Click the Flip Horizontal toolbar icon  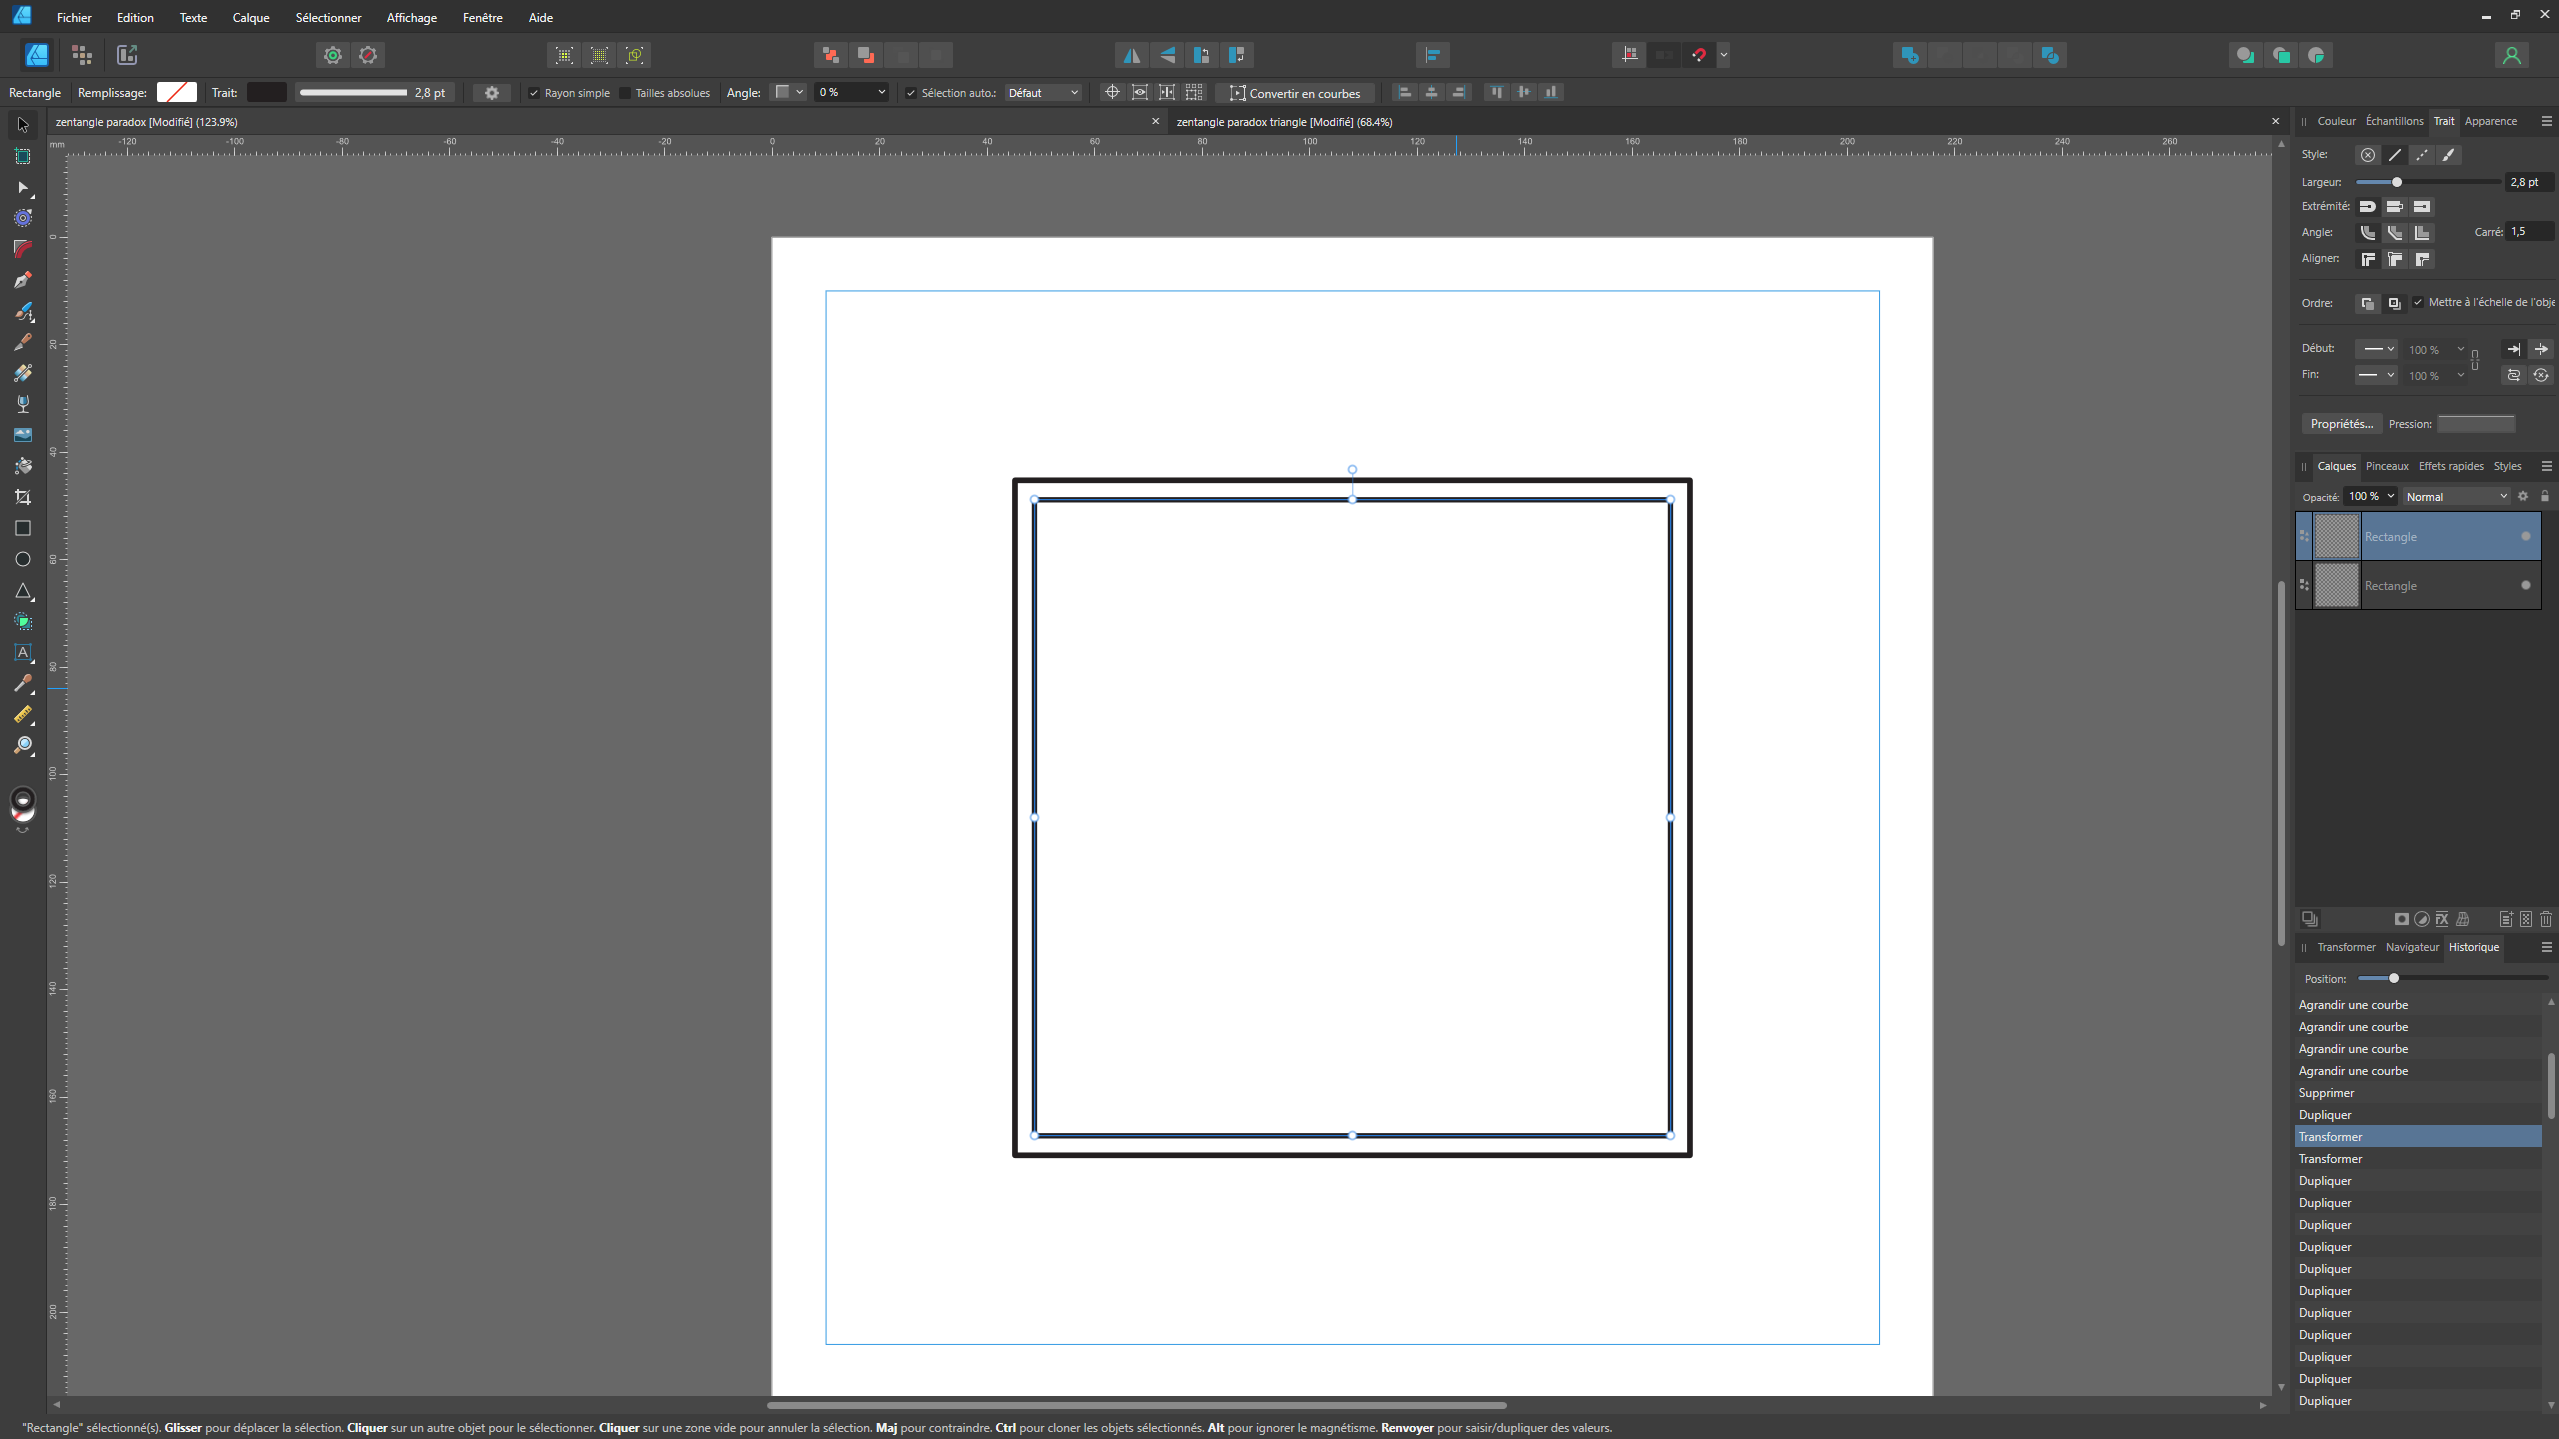click(x=1131, y=55)
